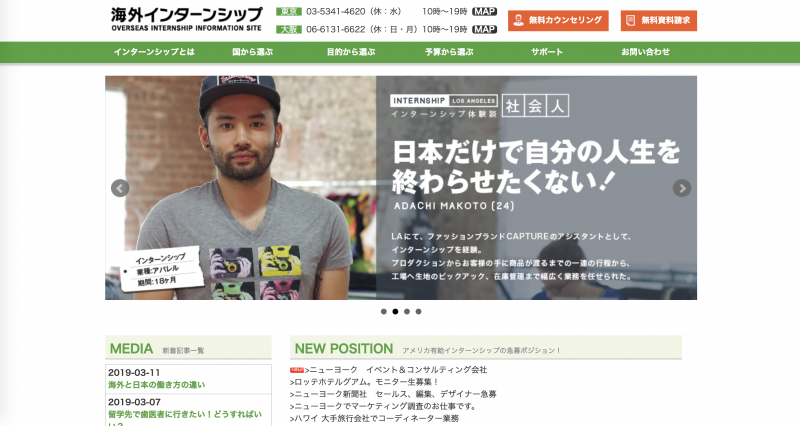
Task: Click the document icon in 無料資料請求 button
Action: coord(631,20)
